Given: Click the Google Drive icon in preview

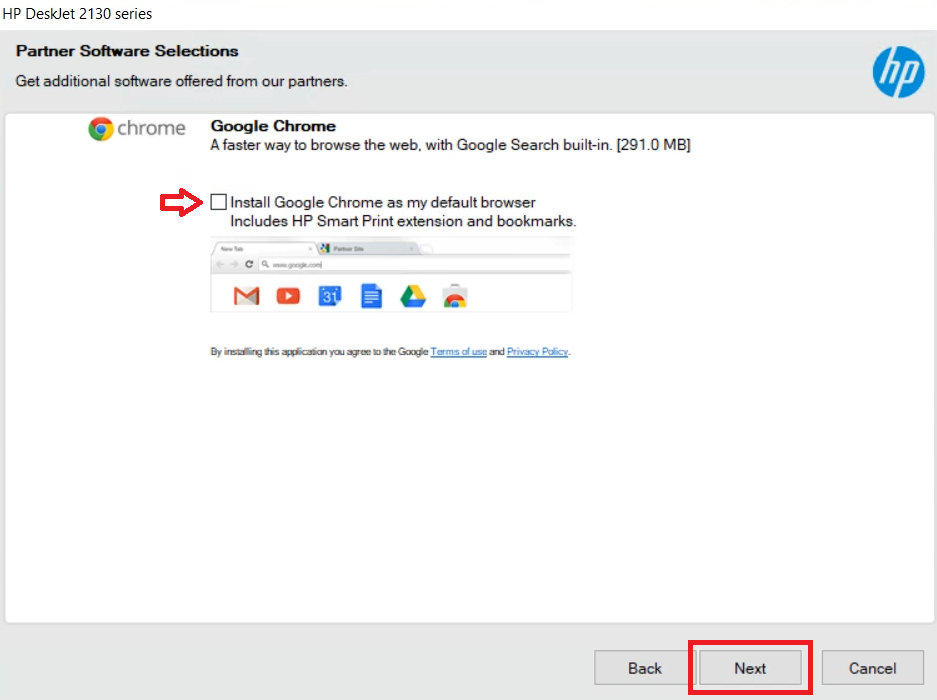Looking at the screenshot, I should [x=413, y=296].
